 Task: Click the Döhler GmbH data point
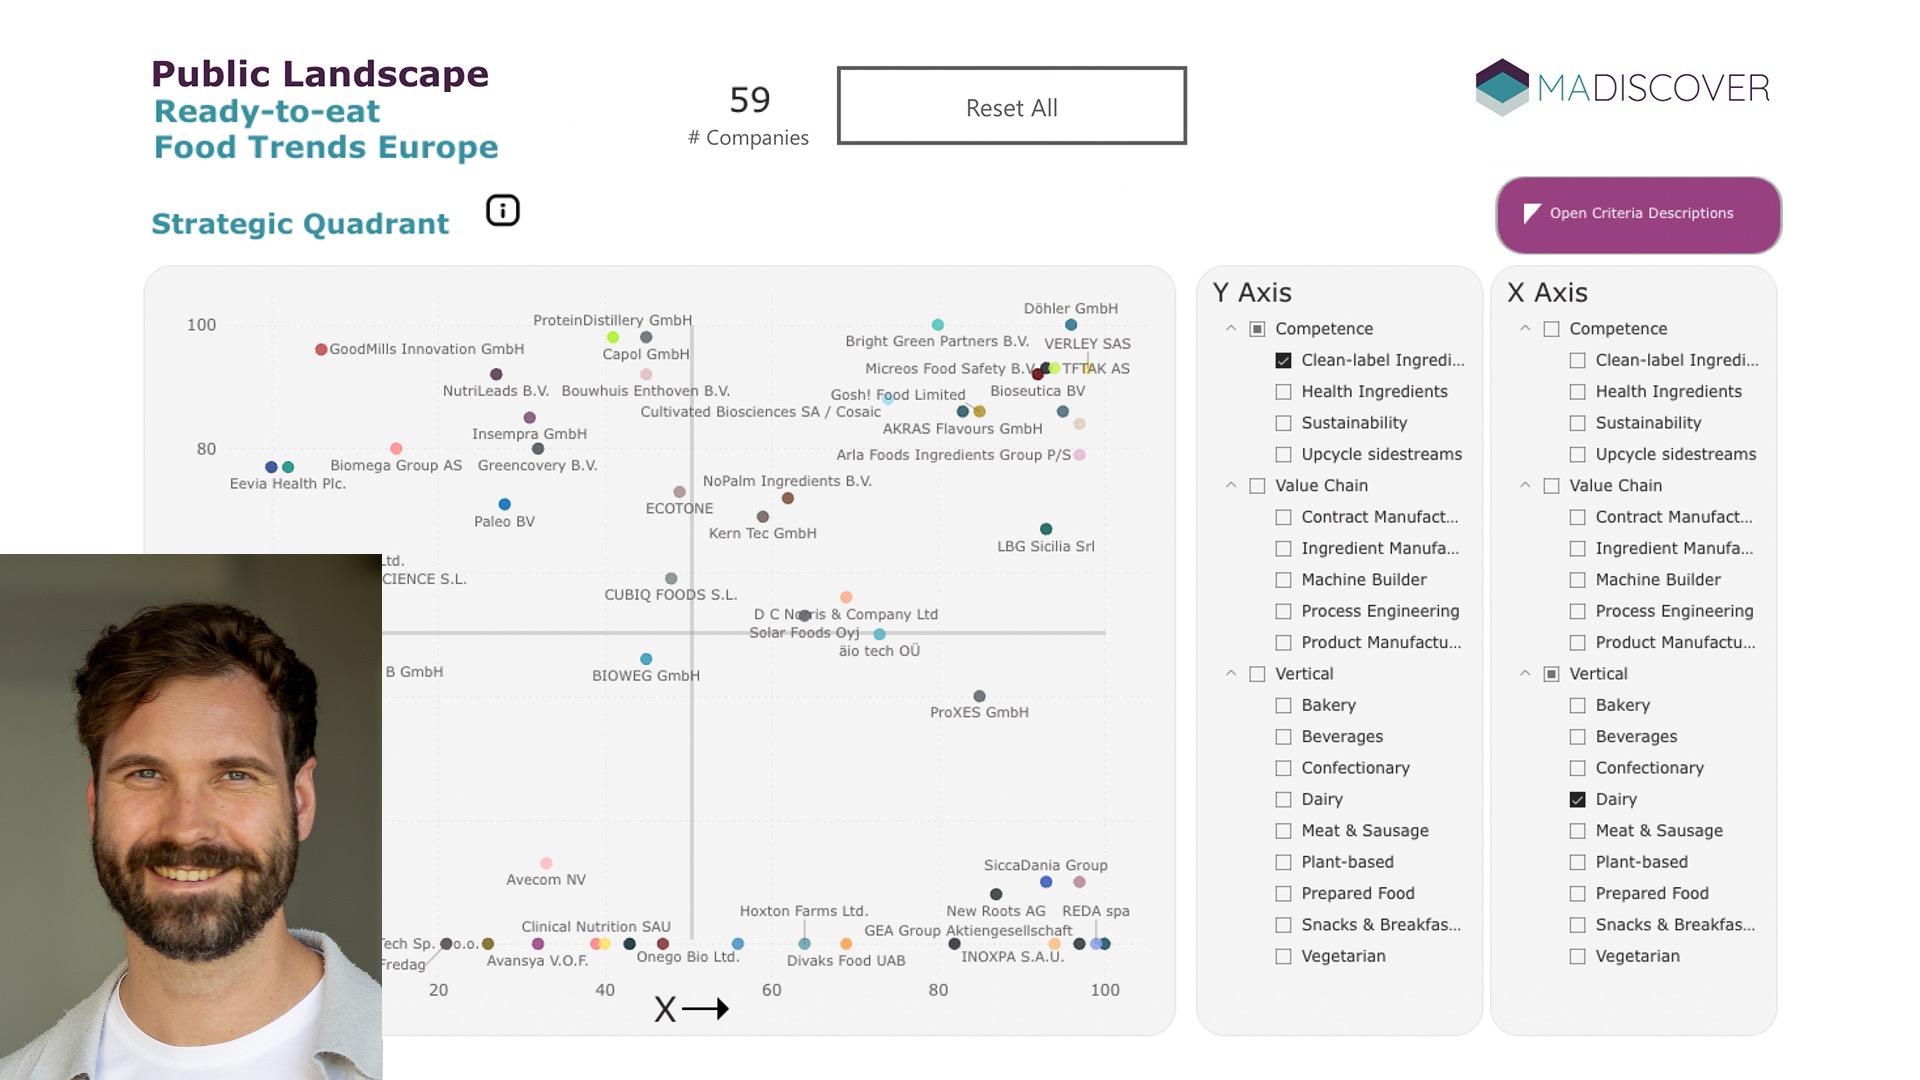(1071, 325)
